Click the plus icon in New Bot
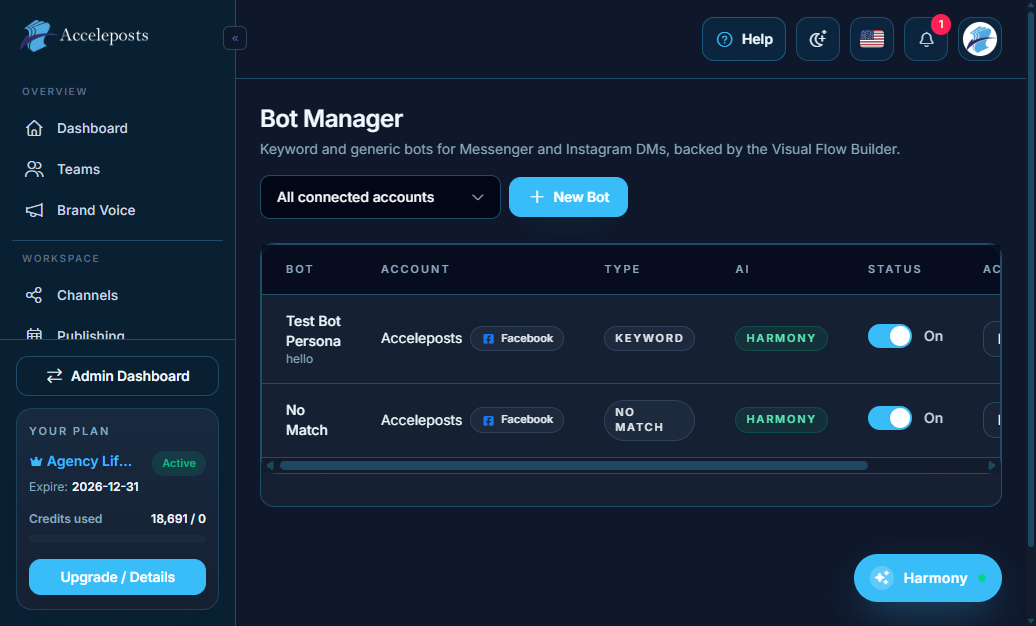The width and height of the screenshot is (1036, 626). pyautogui.click(x=537, y=197)
